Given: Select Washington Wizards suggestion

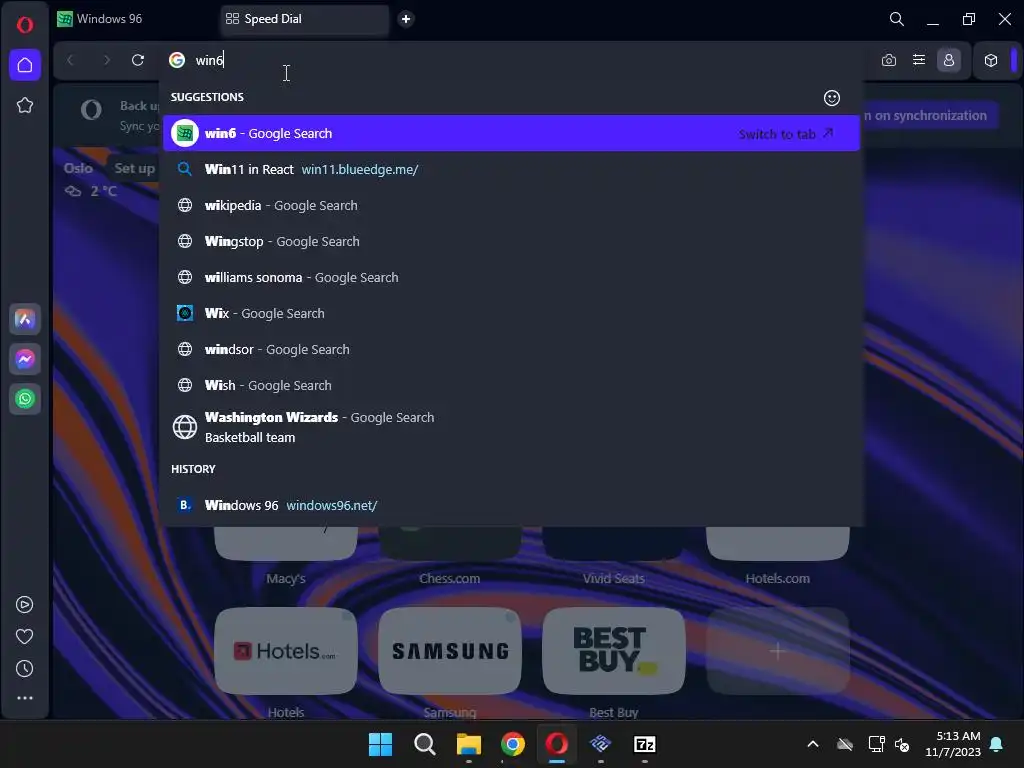Looking at the screenshot, I should [511, 427].
